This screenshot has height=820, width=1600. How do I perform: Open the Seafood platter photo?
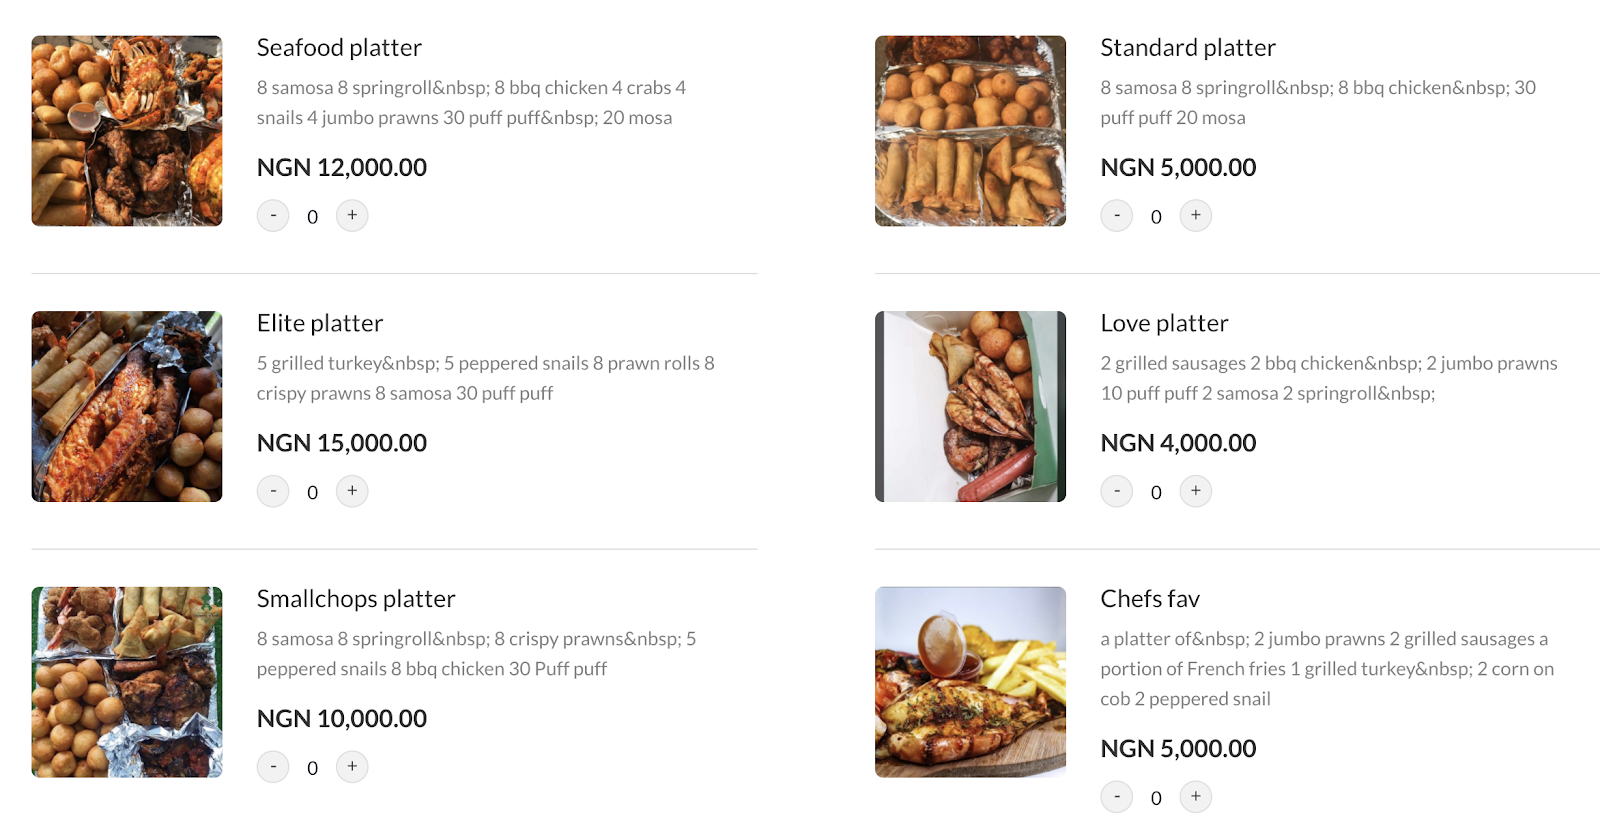click(x=127, y=131)
